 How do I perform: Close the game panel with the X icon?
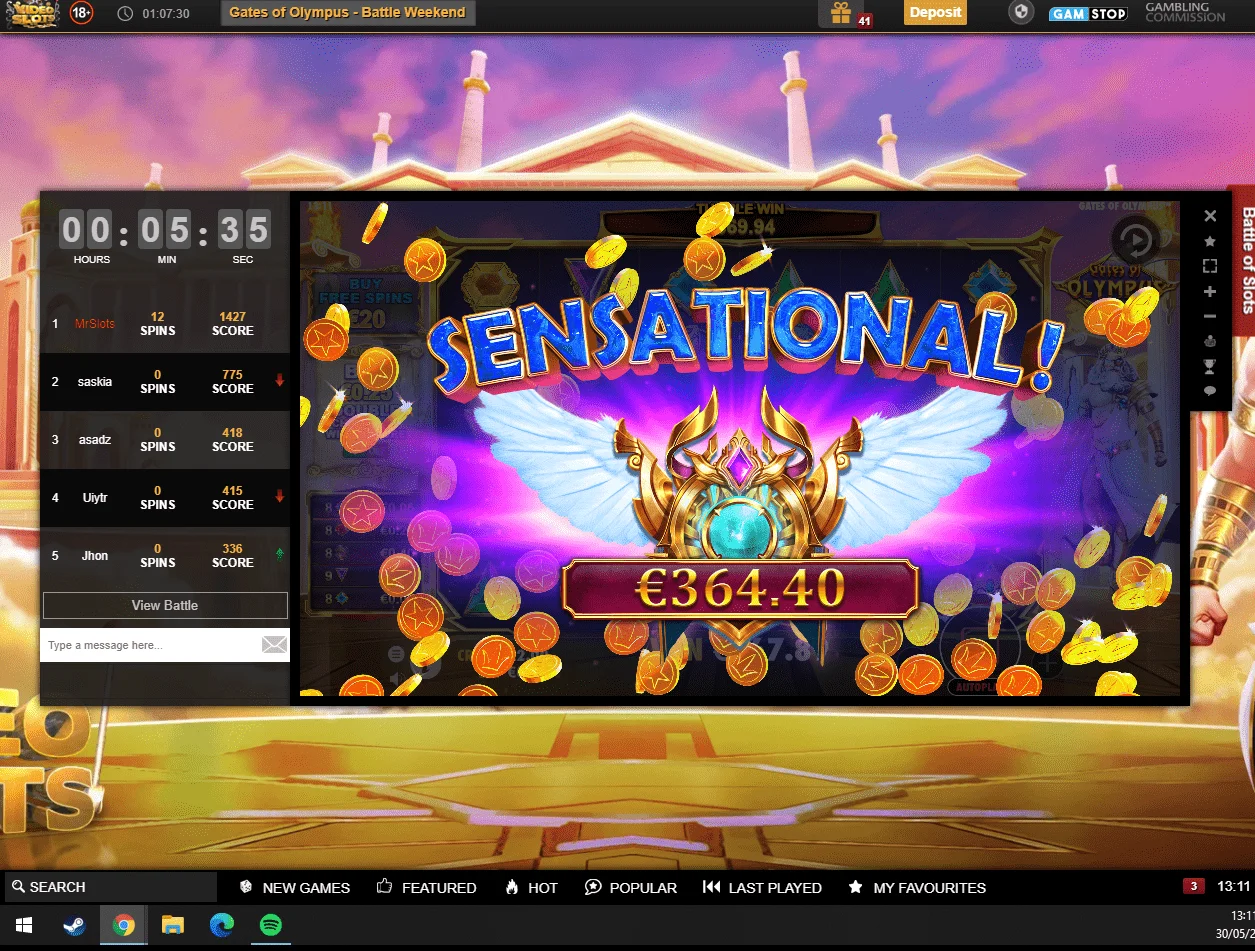[x=1210, y=215]
